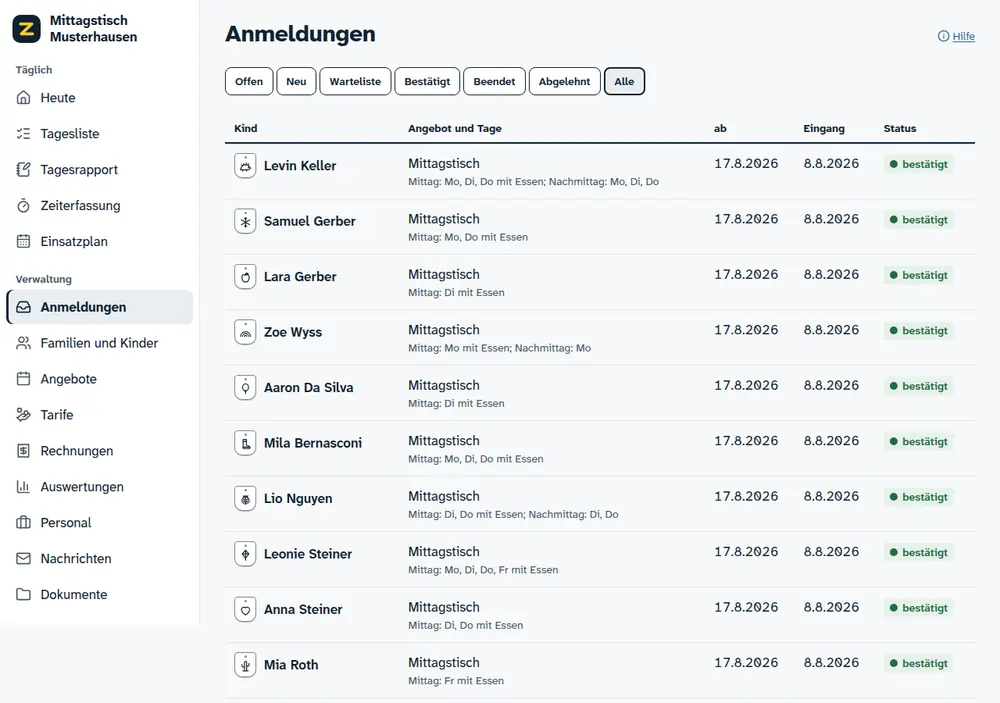Open the Personal page
Image resolution: width=1000 pixels, height=703 pixels.
click(x=99, y=522)
